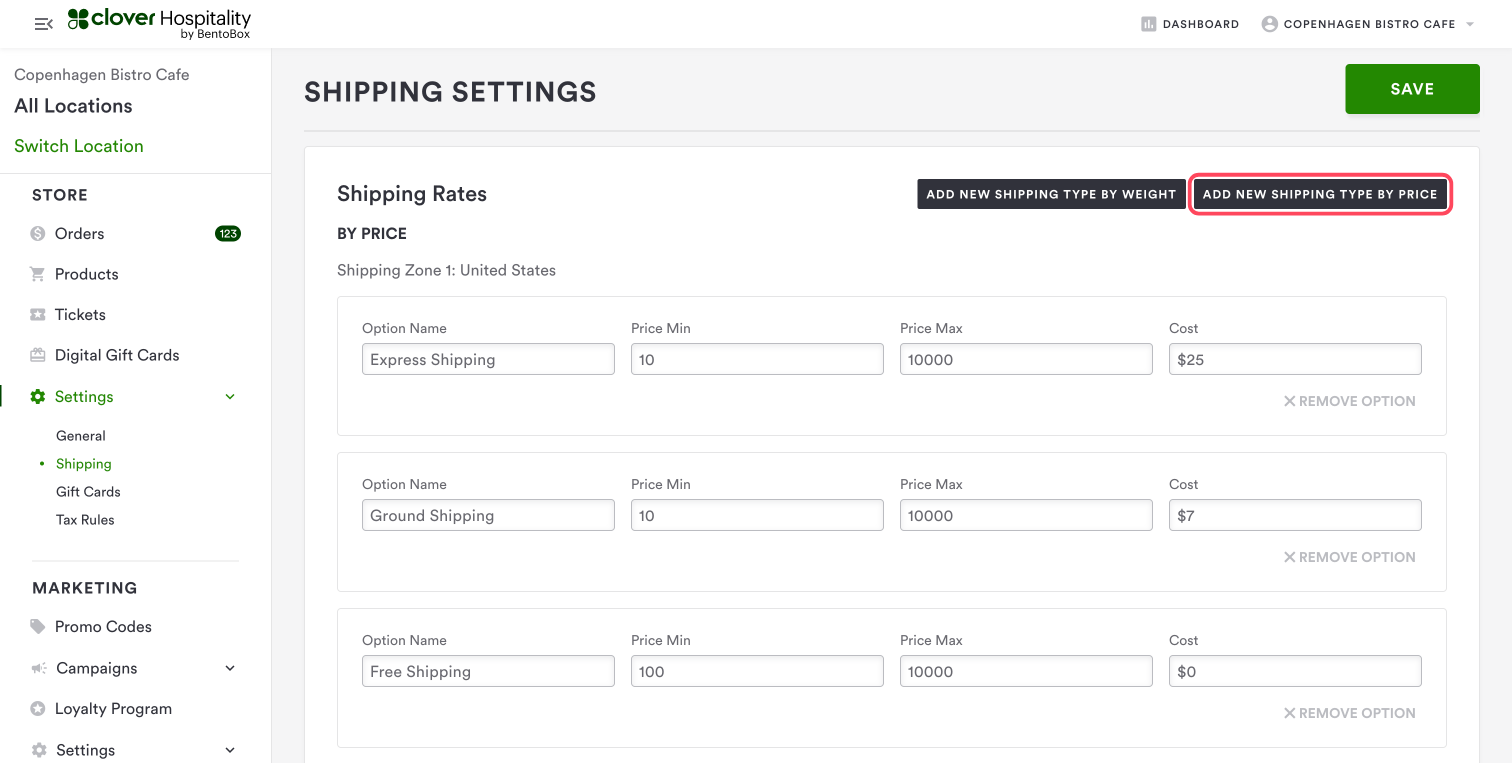Expand the Campaigns submenu chevron
The height and width of the screenshot is (763, 1512).
pyautogui.click(x=230, y=668)
